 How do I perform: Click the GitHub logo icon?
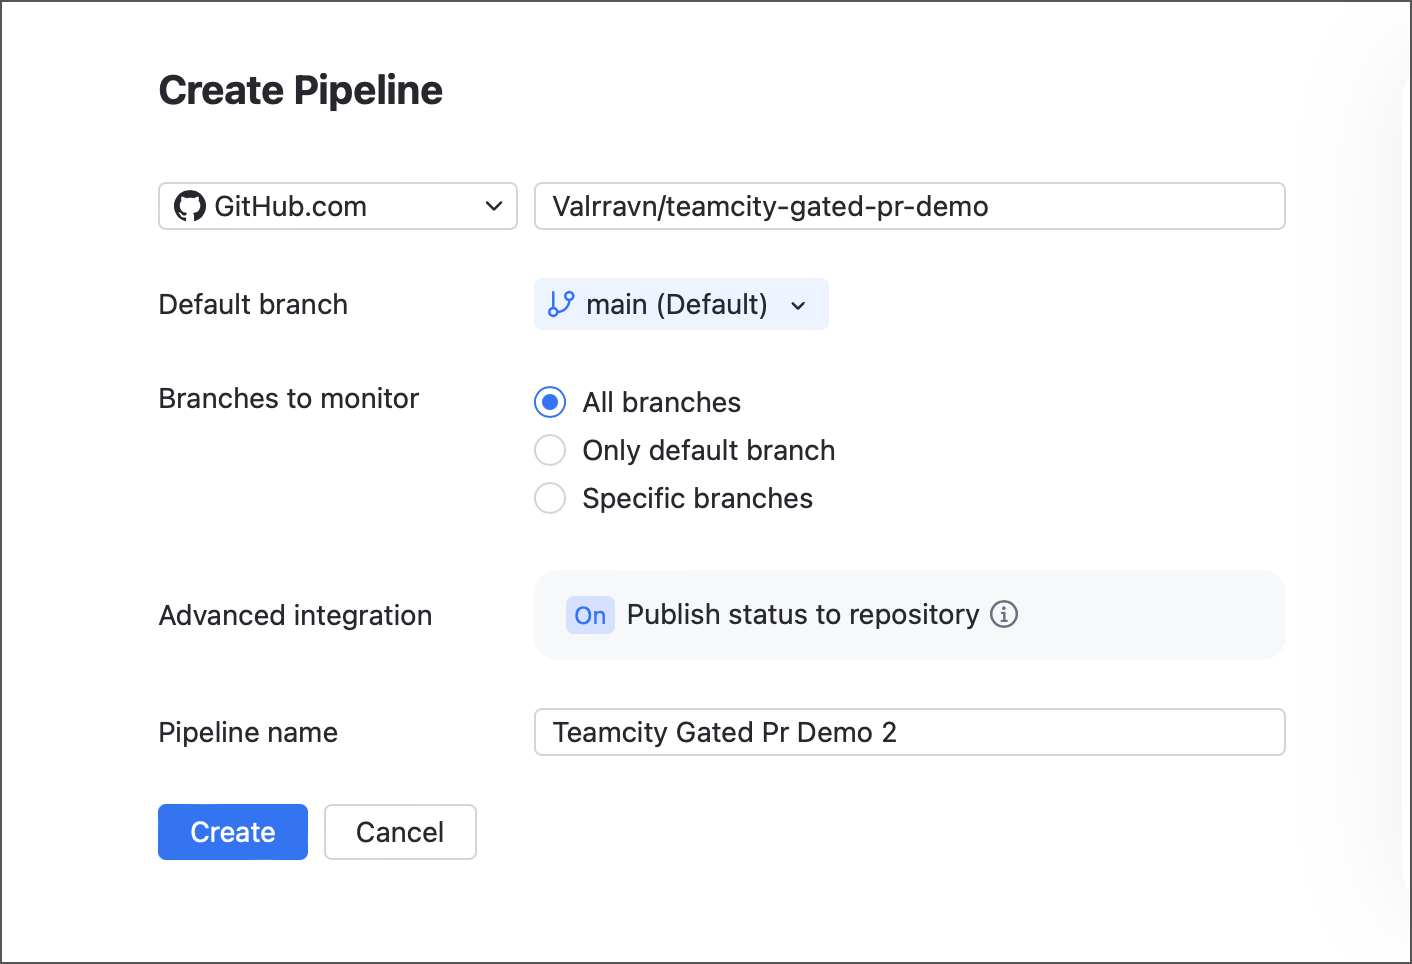[x=190, y=206]
